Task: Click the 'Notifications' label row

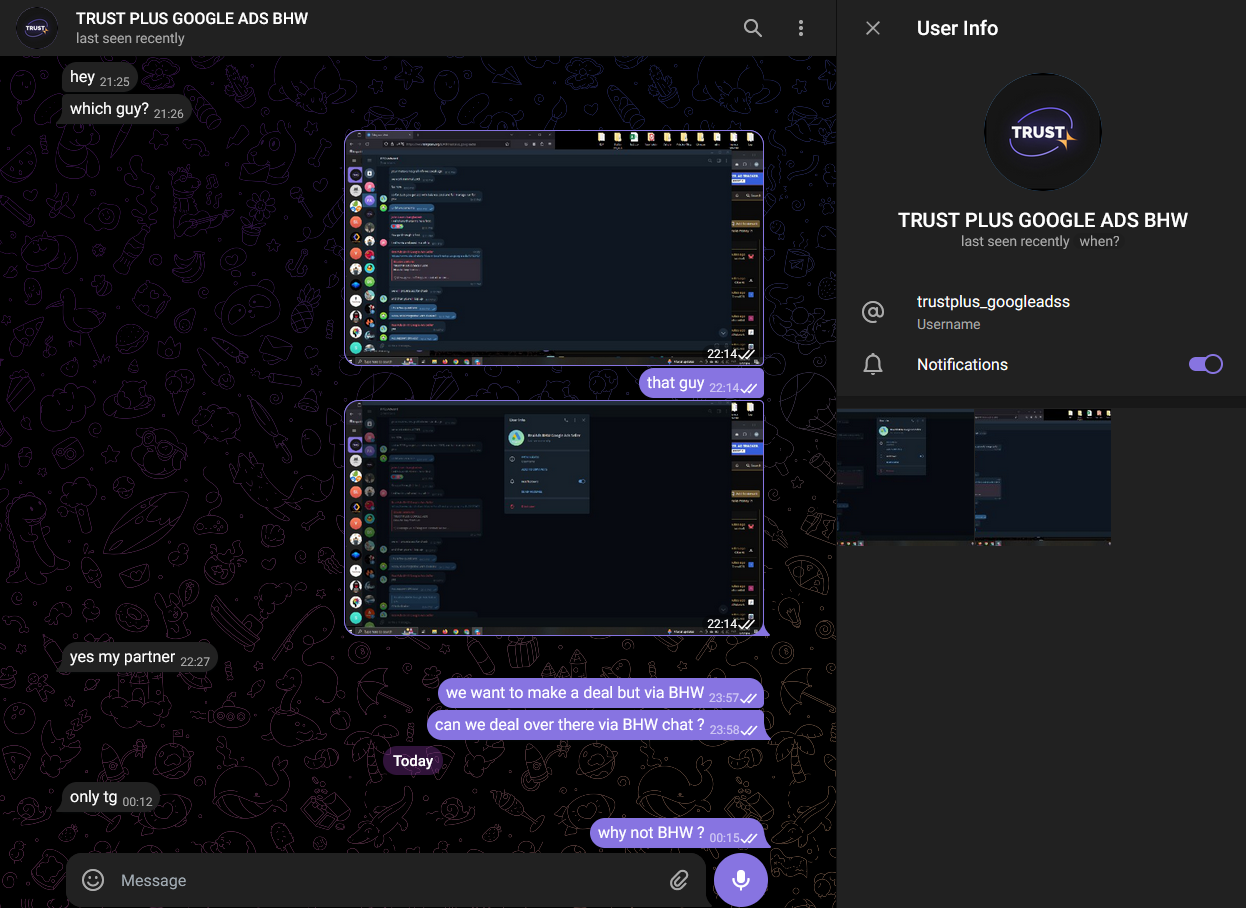Action: (1041, 364)
